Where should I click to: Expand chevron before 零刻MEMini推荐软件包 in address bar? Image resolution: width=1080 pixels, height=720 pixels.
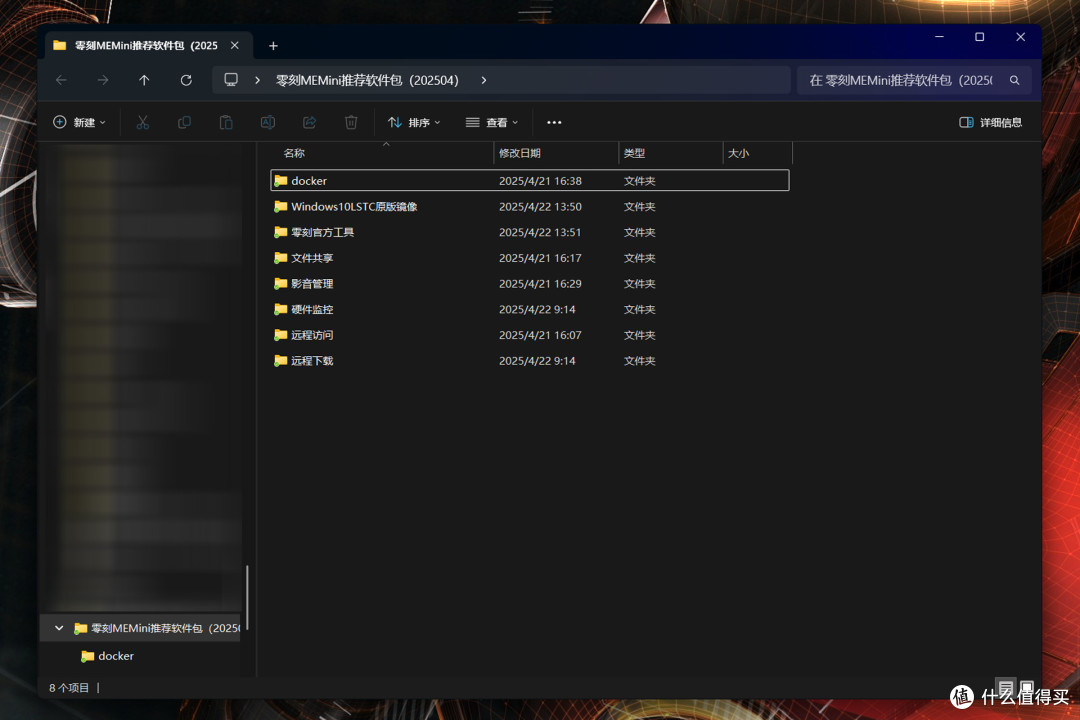coord(257,81)
